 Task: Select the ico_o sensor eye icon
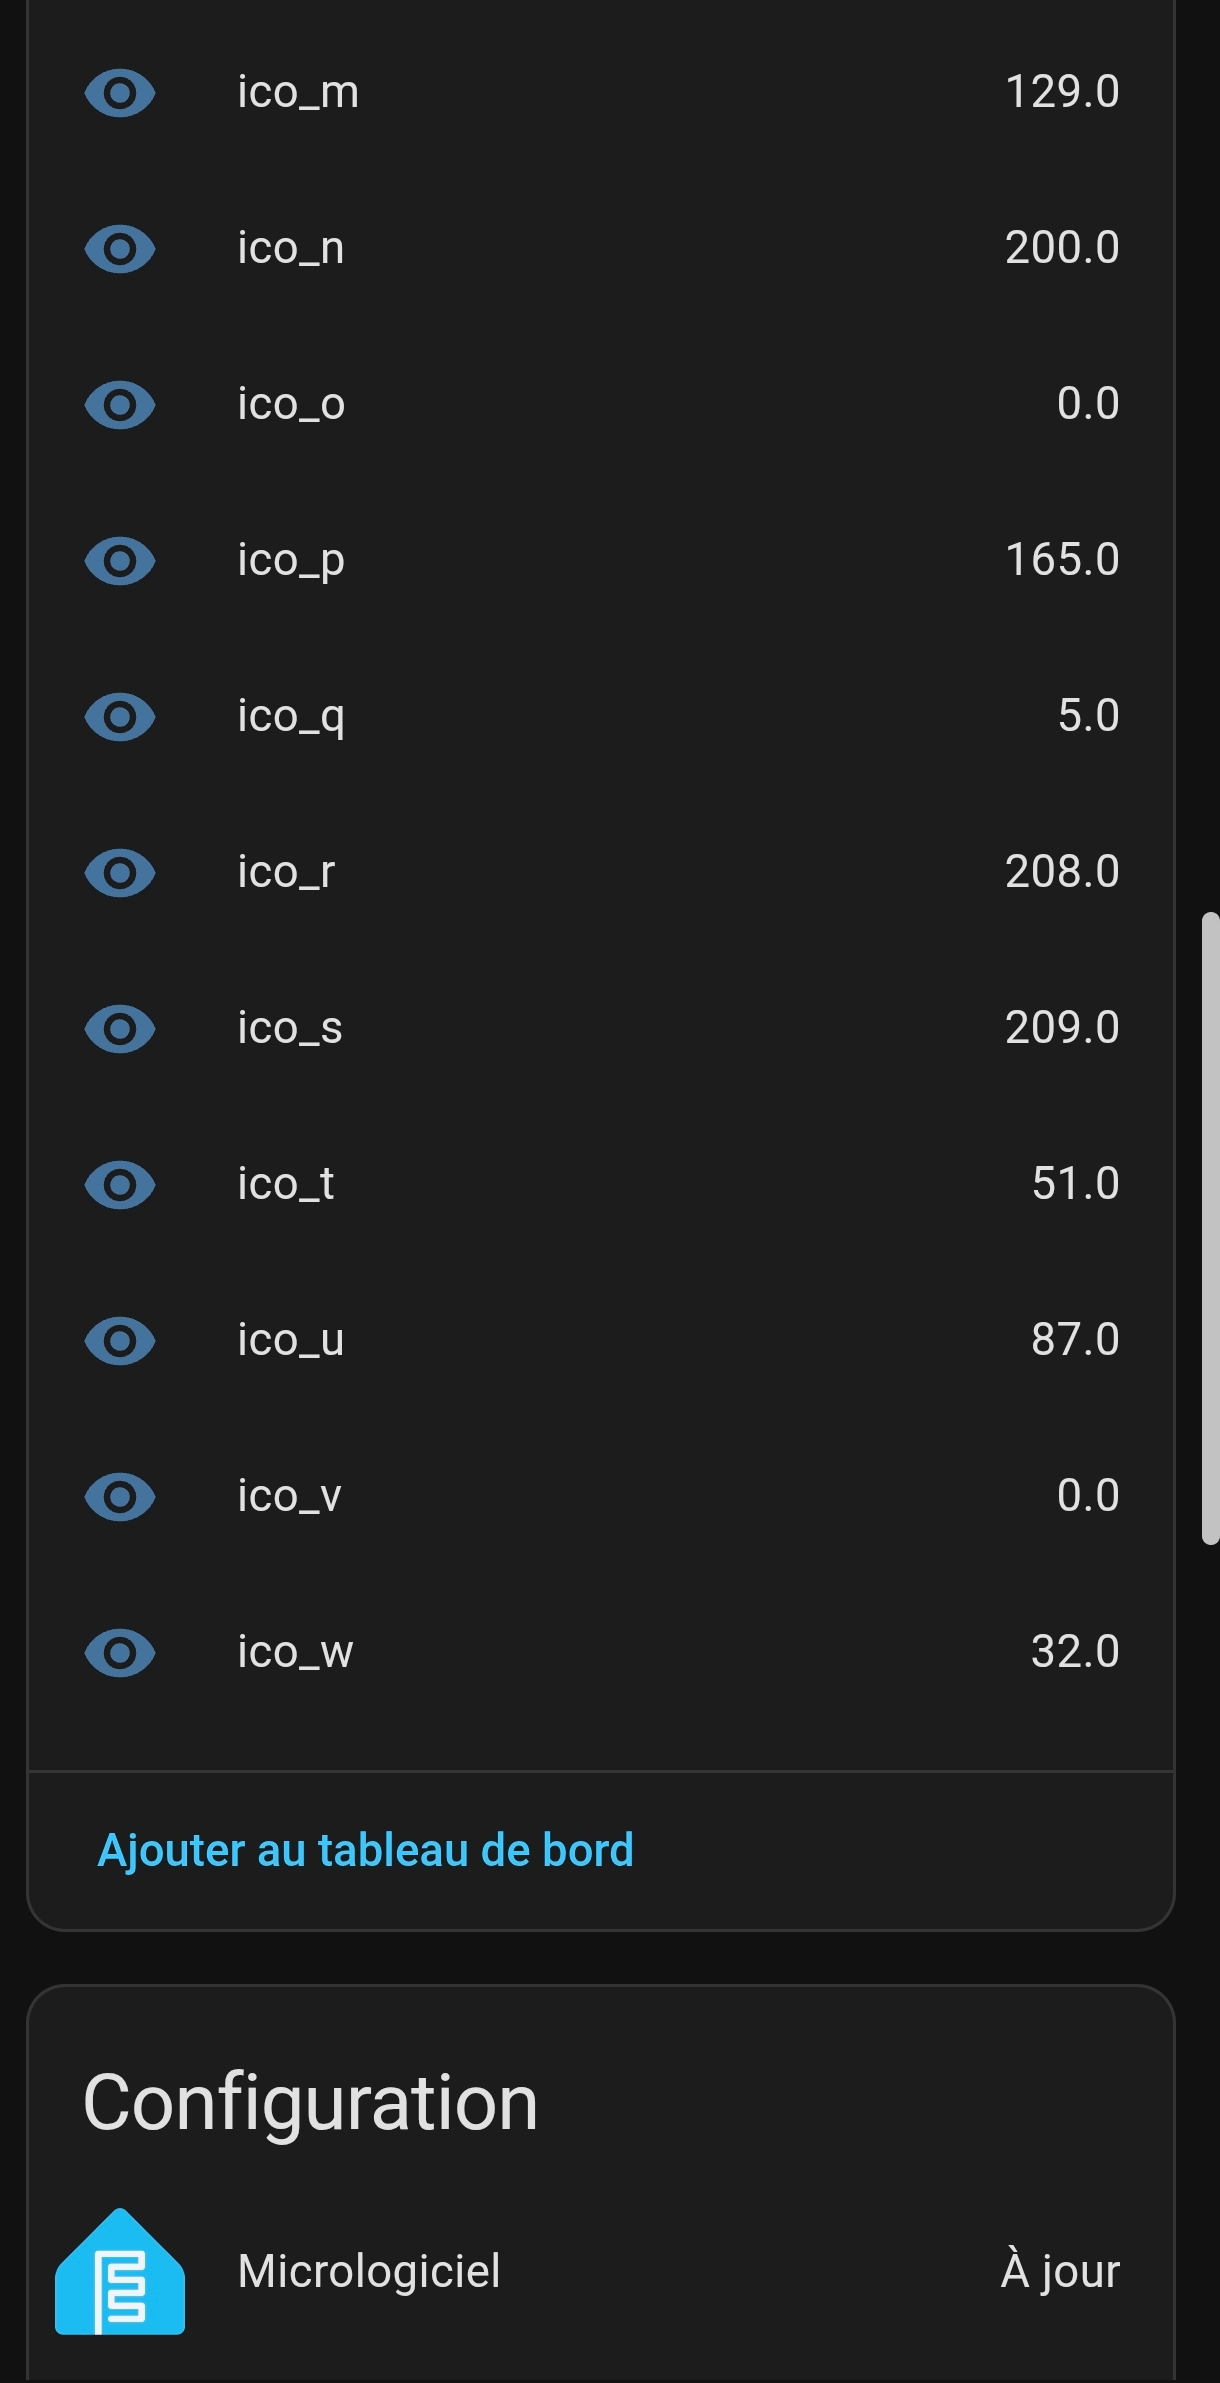120,405
